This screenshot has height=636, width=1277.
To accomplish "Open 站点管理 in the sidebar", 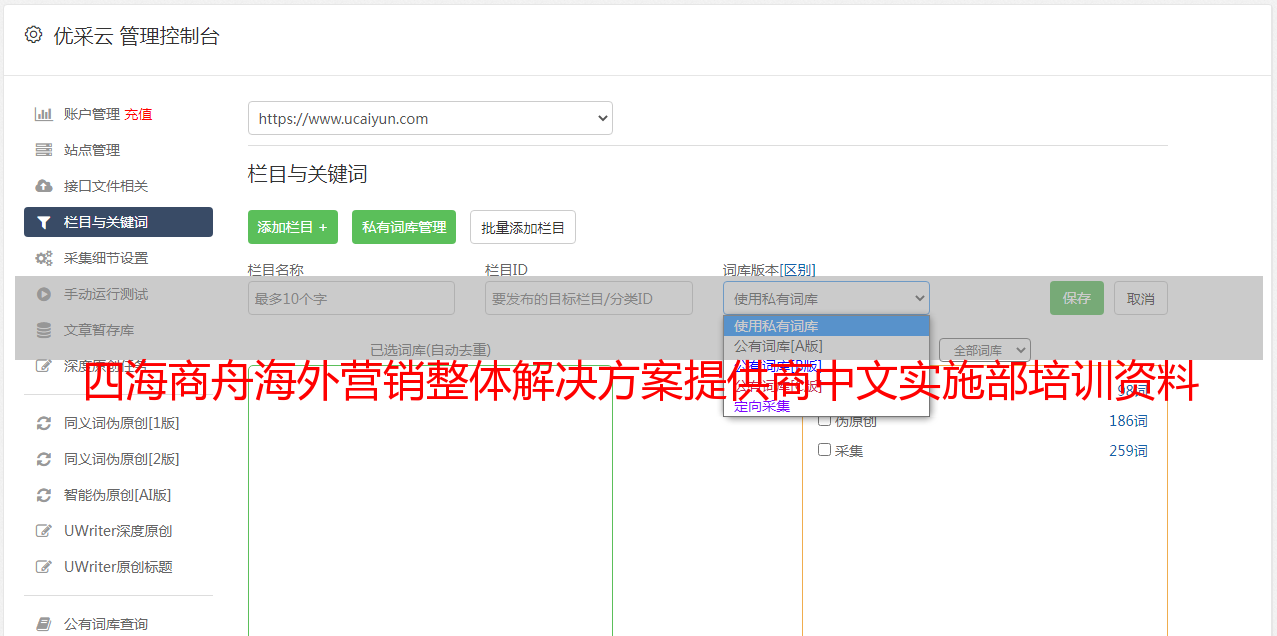I will (x=92, y=150).
